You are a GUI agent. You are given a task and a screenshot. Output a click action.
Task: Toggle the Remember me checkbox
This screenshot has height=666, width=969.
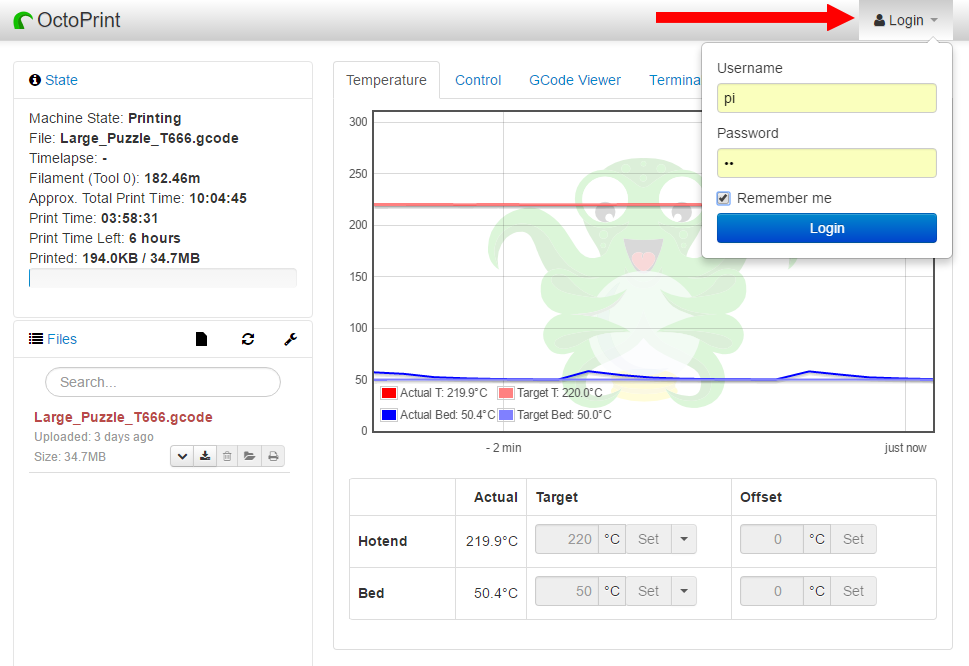[x=724, y=198]
